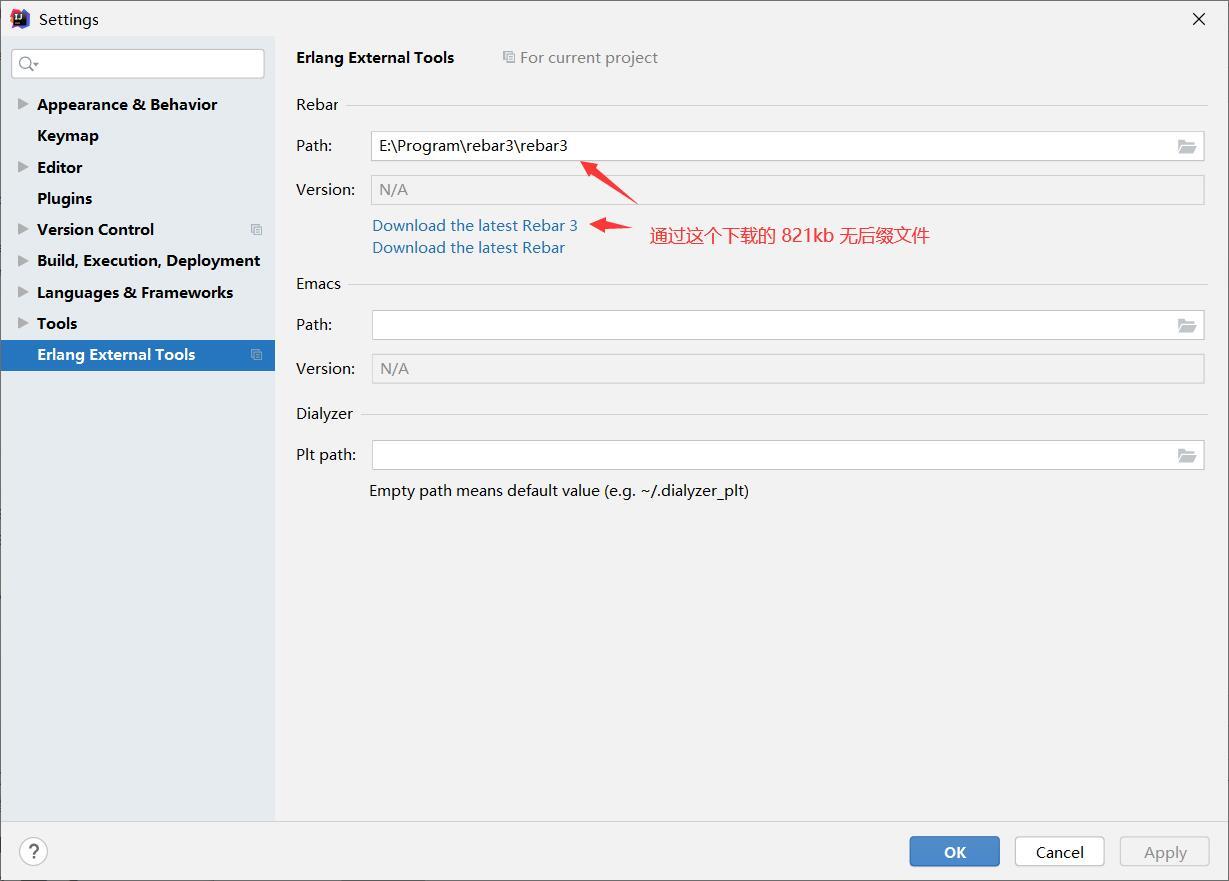The image size is (1229, 881).
Task: Click the help question mark button
Action: [33, 851]
